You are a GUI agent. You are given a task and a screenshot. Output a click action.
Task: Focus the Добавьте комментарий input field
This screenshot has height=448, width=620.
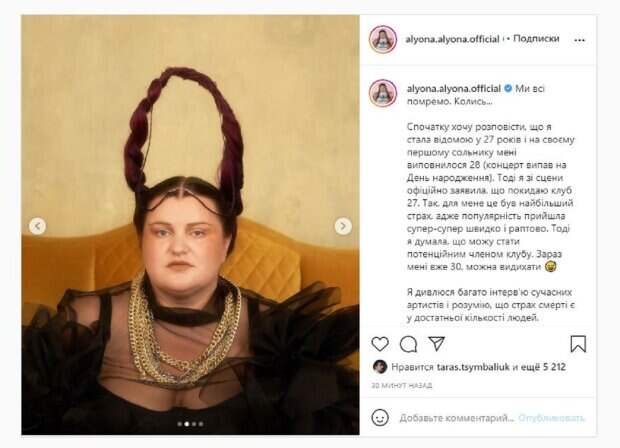click(457, 418)
